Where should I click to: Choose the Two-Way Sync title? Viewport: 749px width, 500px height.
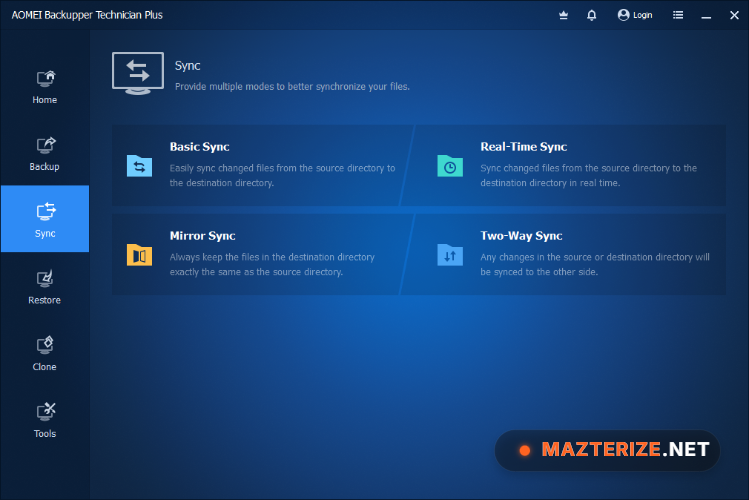tap(521, 235)
